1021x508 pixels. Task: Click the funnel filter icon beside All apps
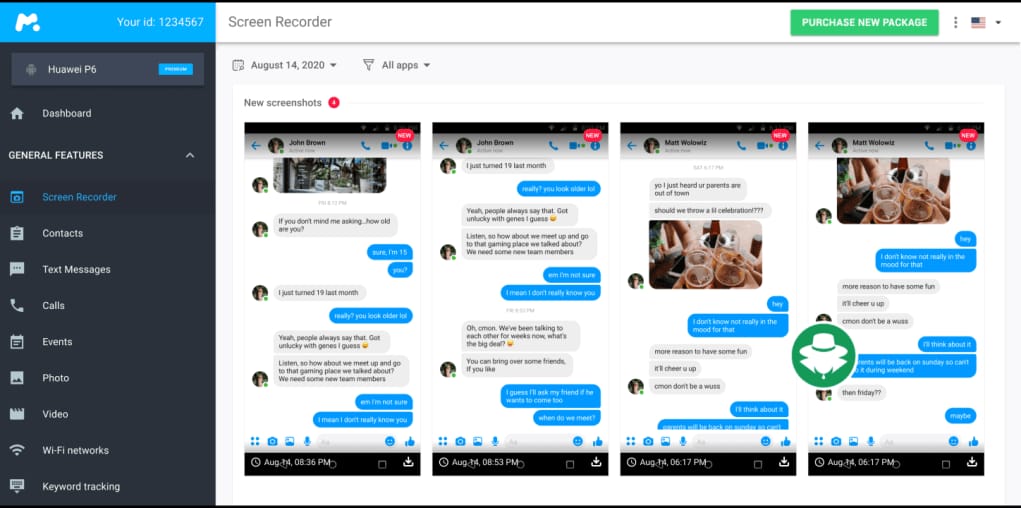click(369, 65)
